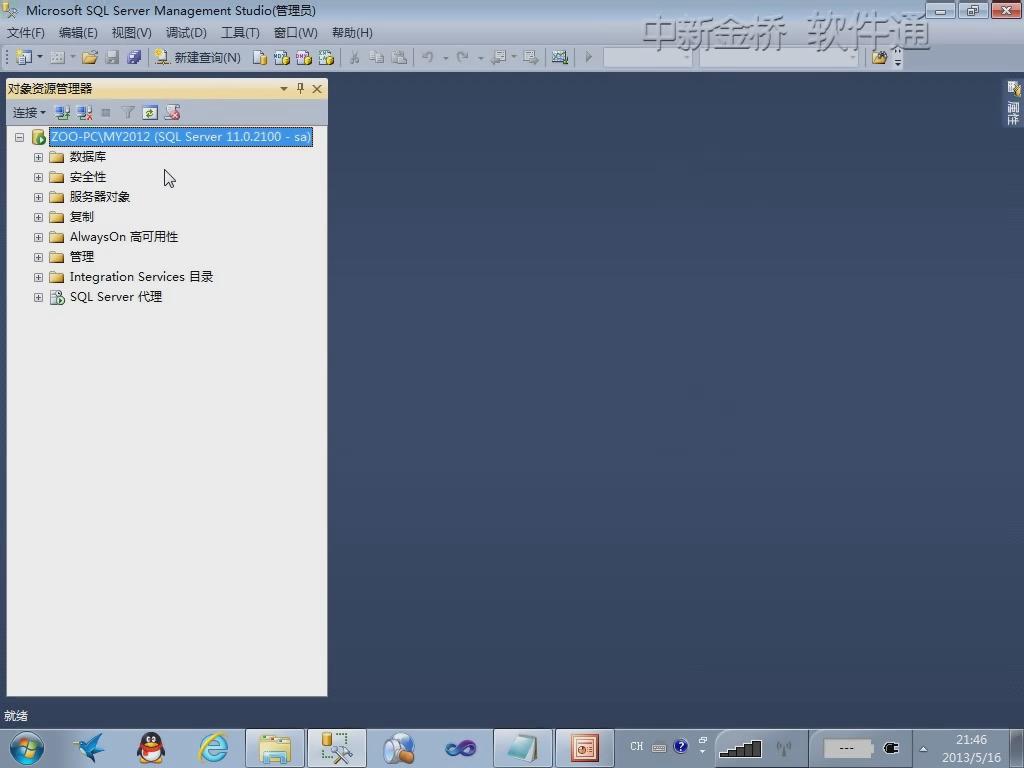Expand the AlwaysOn 高可用性 folder

(x=39, y=238)
